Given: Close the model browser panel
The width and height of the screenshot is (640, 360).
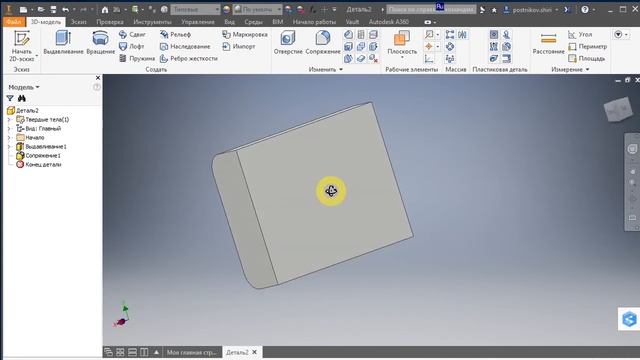Looking at the screenshot, I should click(x=98, y=78).
